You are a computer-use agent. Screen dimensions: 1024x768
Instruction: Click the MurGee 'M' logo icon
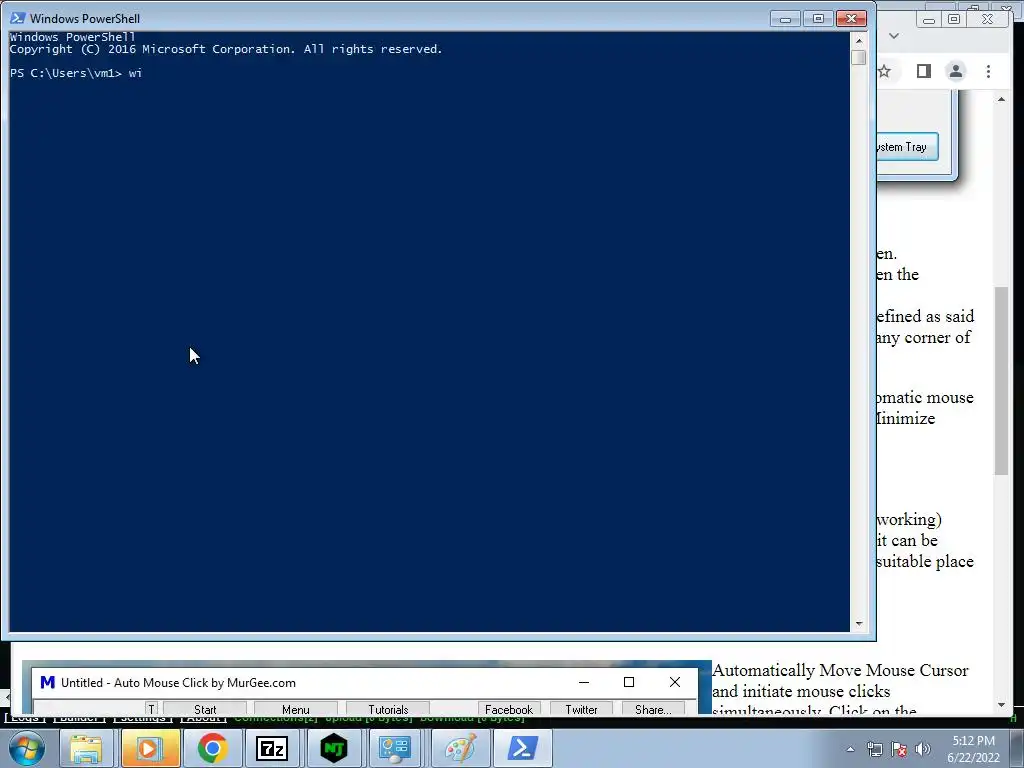[48, 682]
